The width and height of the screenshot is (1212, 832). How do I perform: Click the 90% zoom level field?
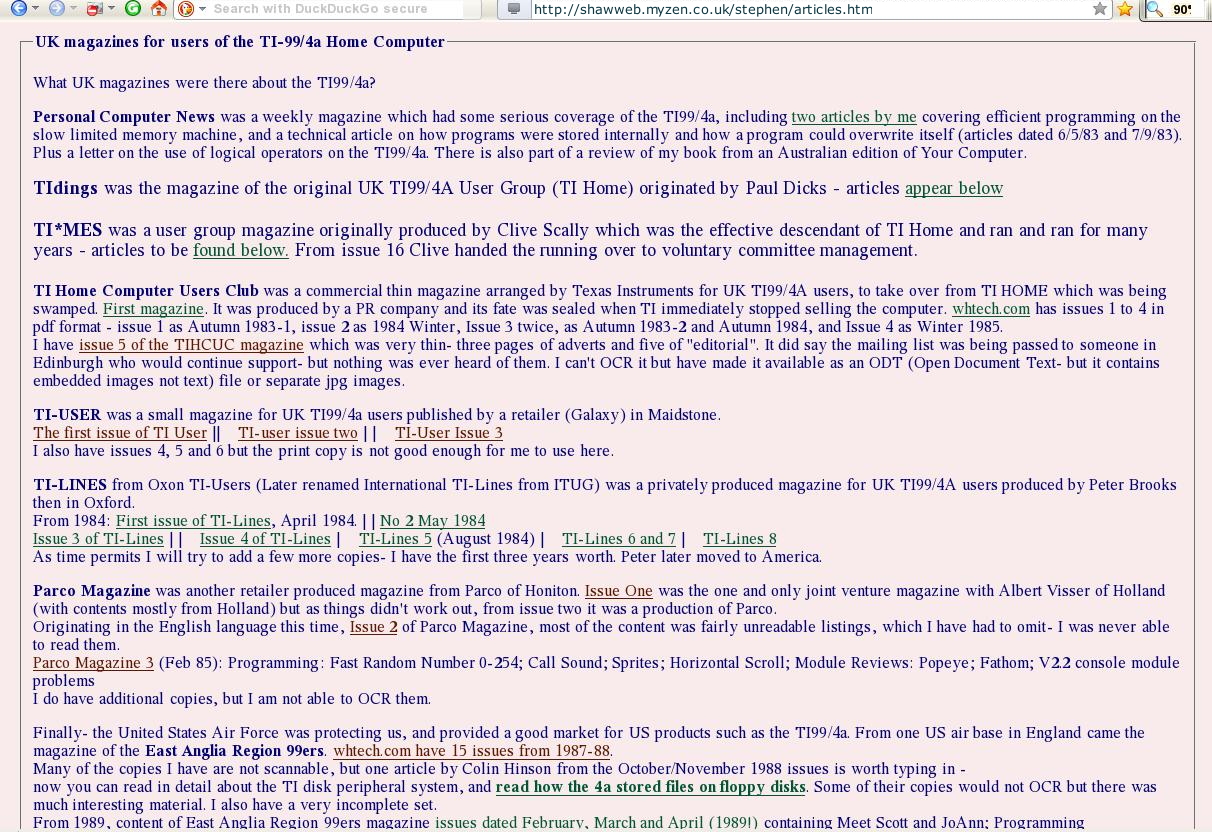(1182, 8)
